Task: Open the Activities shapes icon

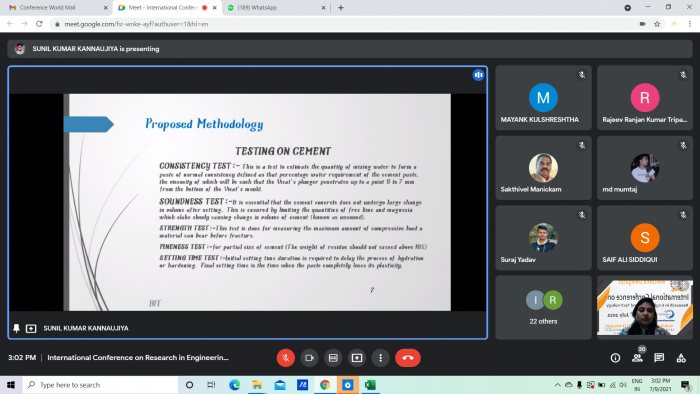Action: click(x=681, y=358)
